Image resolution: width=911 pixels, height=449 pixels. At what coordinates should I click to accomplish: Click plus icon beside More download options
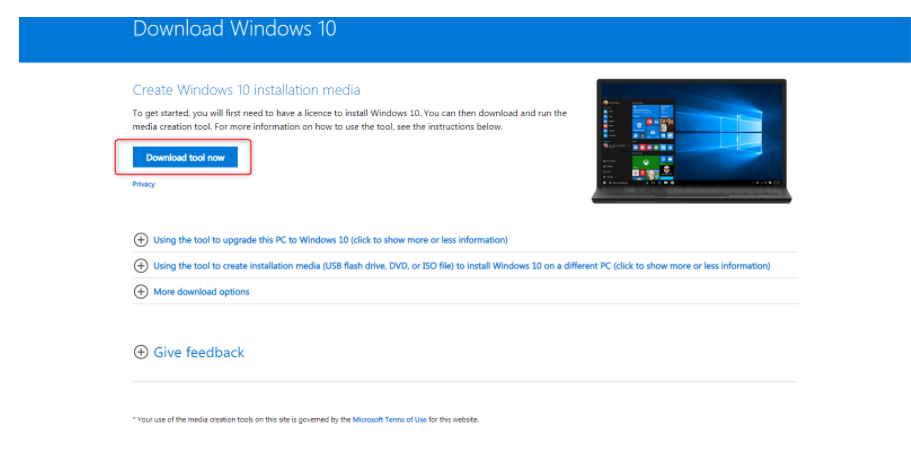tap(140, 292)
